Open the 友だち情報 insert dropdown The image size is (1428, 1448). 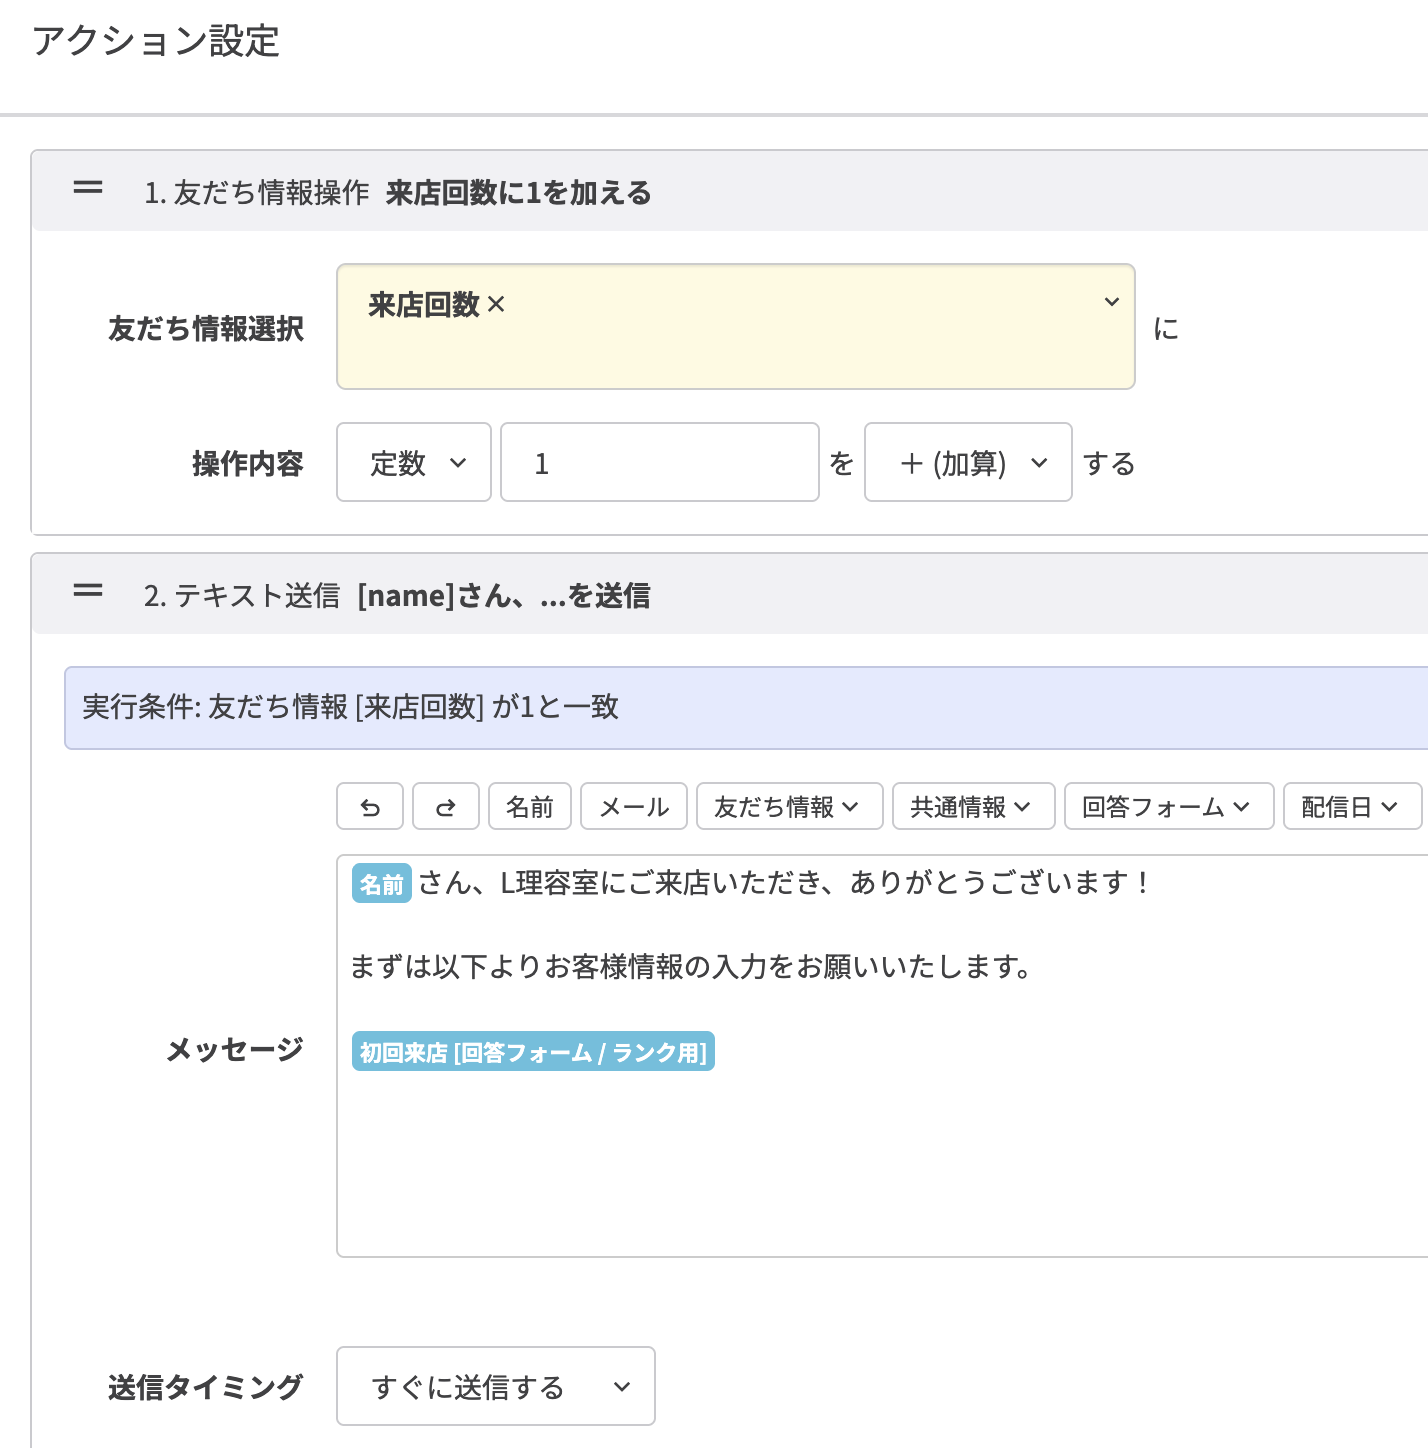[789, 806]
